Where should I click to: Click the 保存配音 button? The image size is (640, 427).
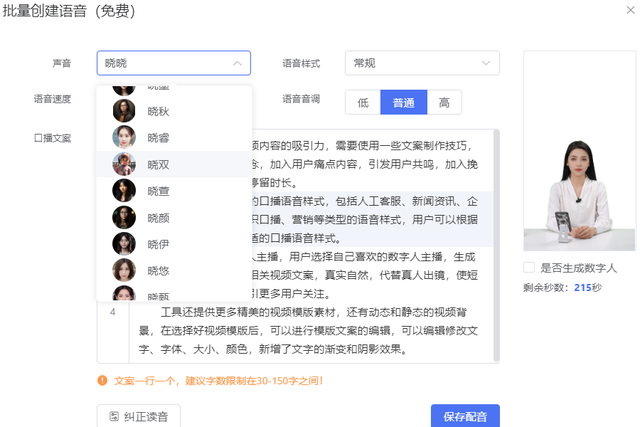coord(465,416)
